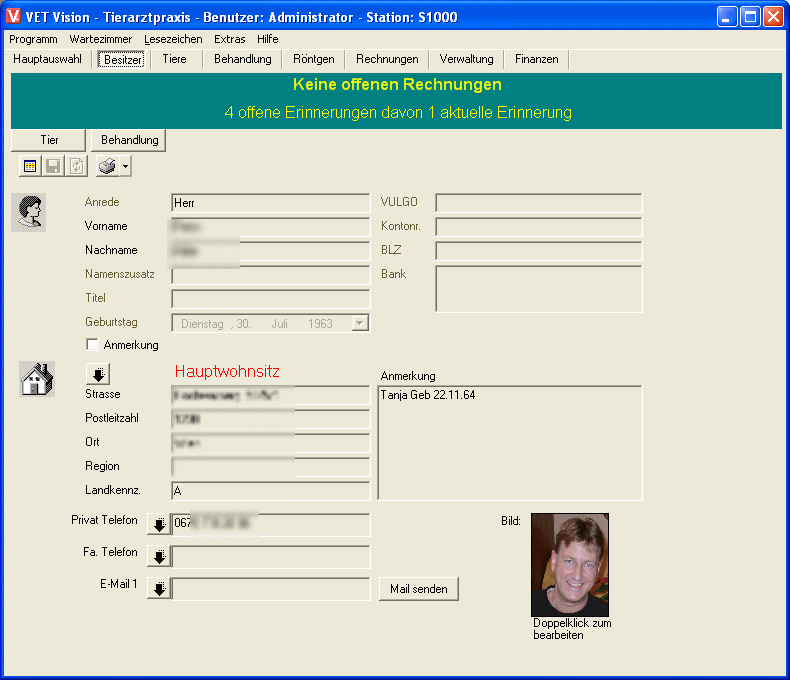Click the Titel input field
790x680 pixels.
pos(271,298)
